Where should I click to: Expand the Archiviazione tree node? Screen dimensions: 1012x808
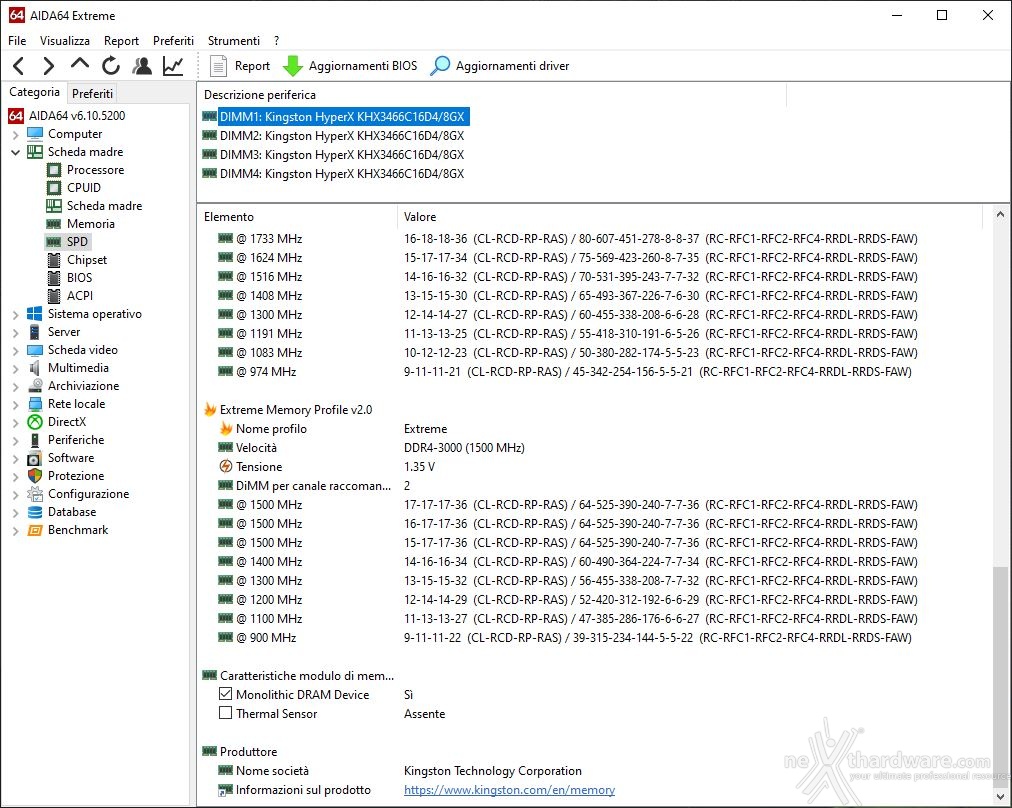coord(15,386)
